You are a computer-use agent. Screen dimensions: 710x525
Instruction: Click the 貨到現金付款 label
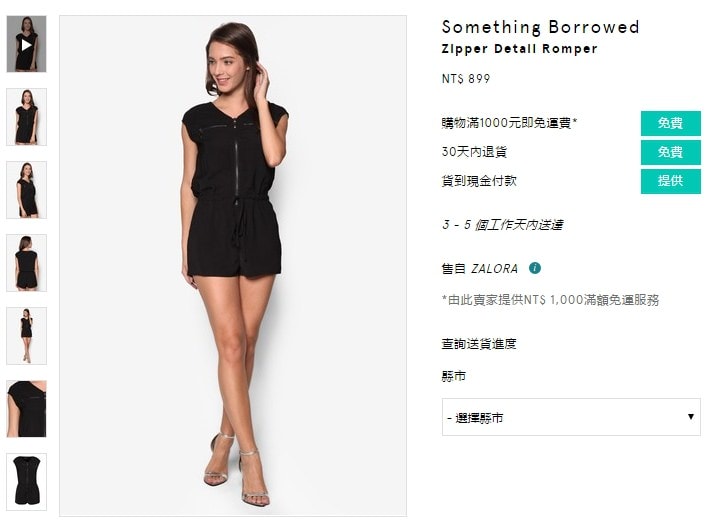click(x=479, y=181)
